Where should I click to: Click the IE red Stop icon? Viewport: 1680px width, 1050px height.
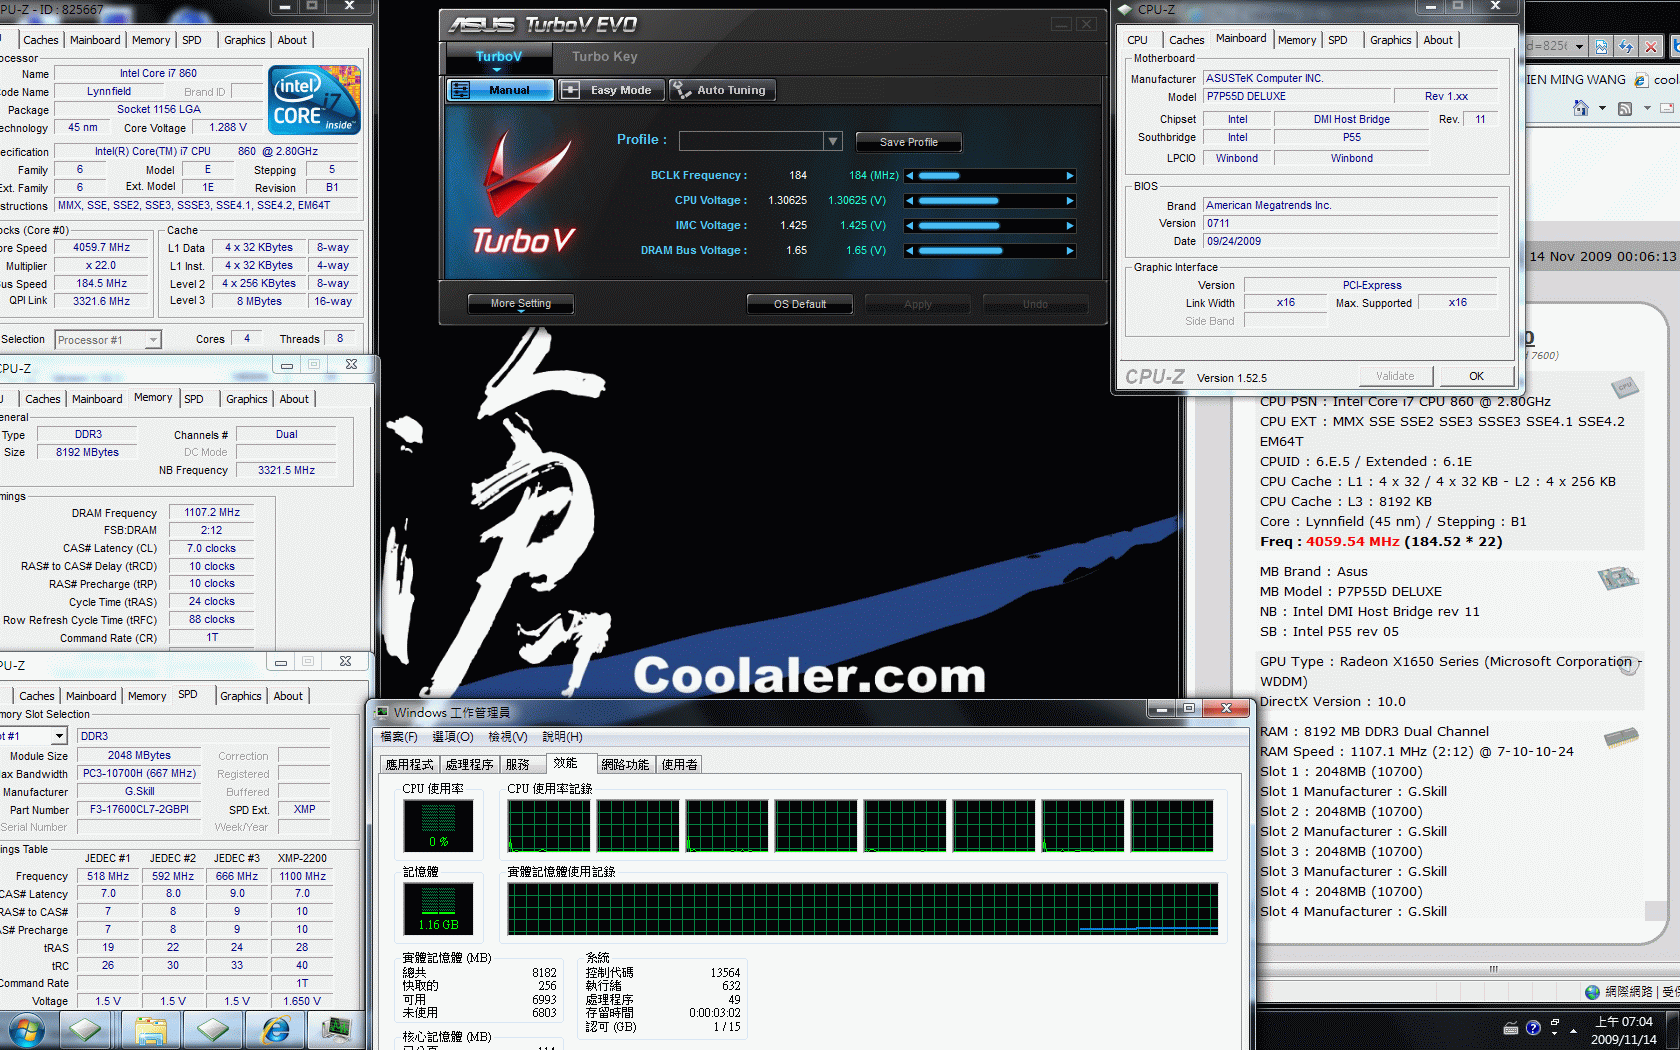point(1651,46)
